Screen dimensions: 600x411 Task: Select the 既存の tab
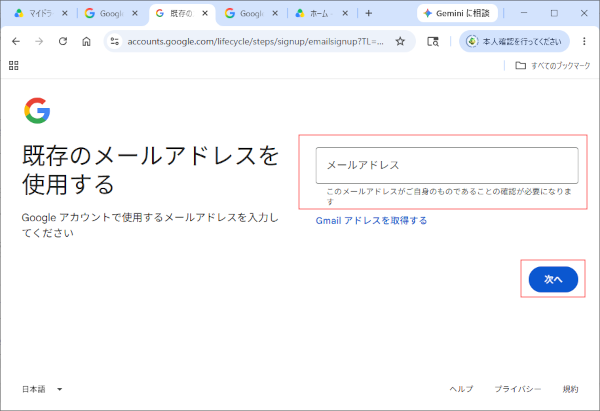coord(180,13)
